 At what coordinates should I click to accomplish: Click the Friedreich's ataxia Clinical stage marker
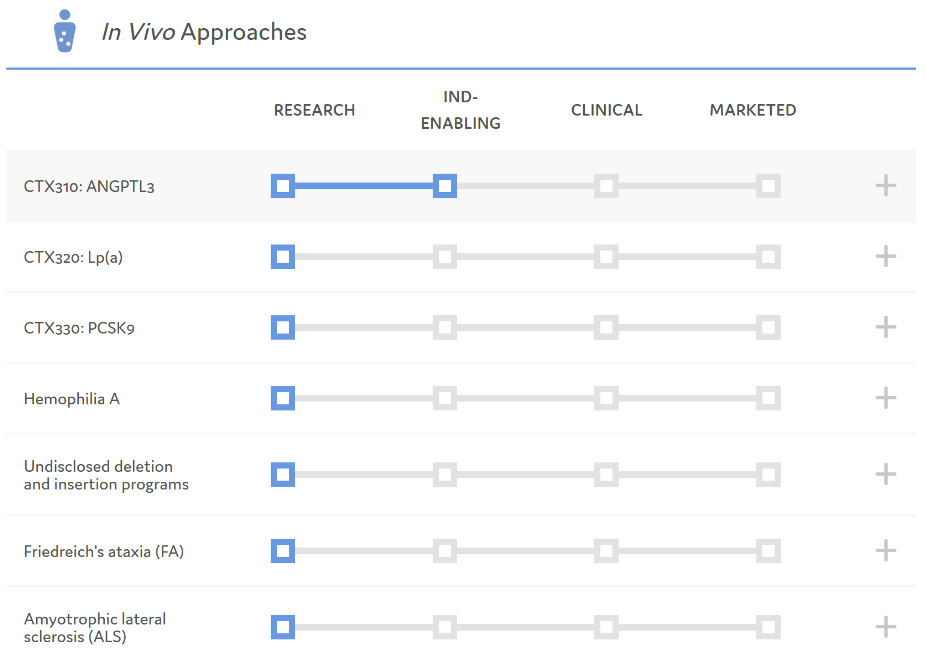[x=606, y=551]
